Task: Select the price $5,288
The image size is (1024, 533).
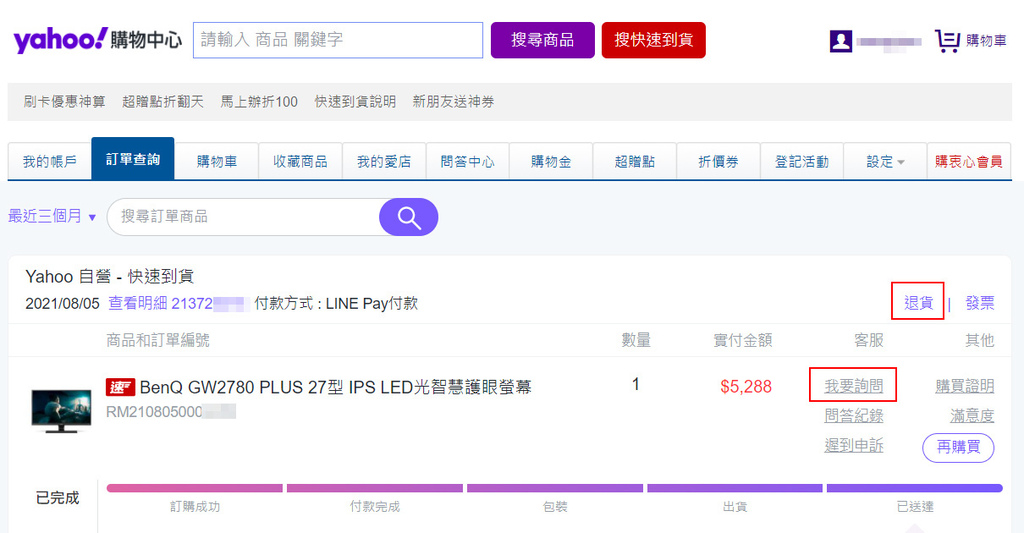Action: 746,387
